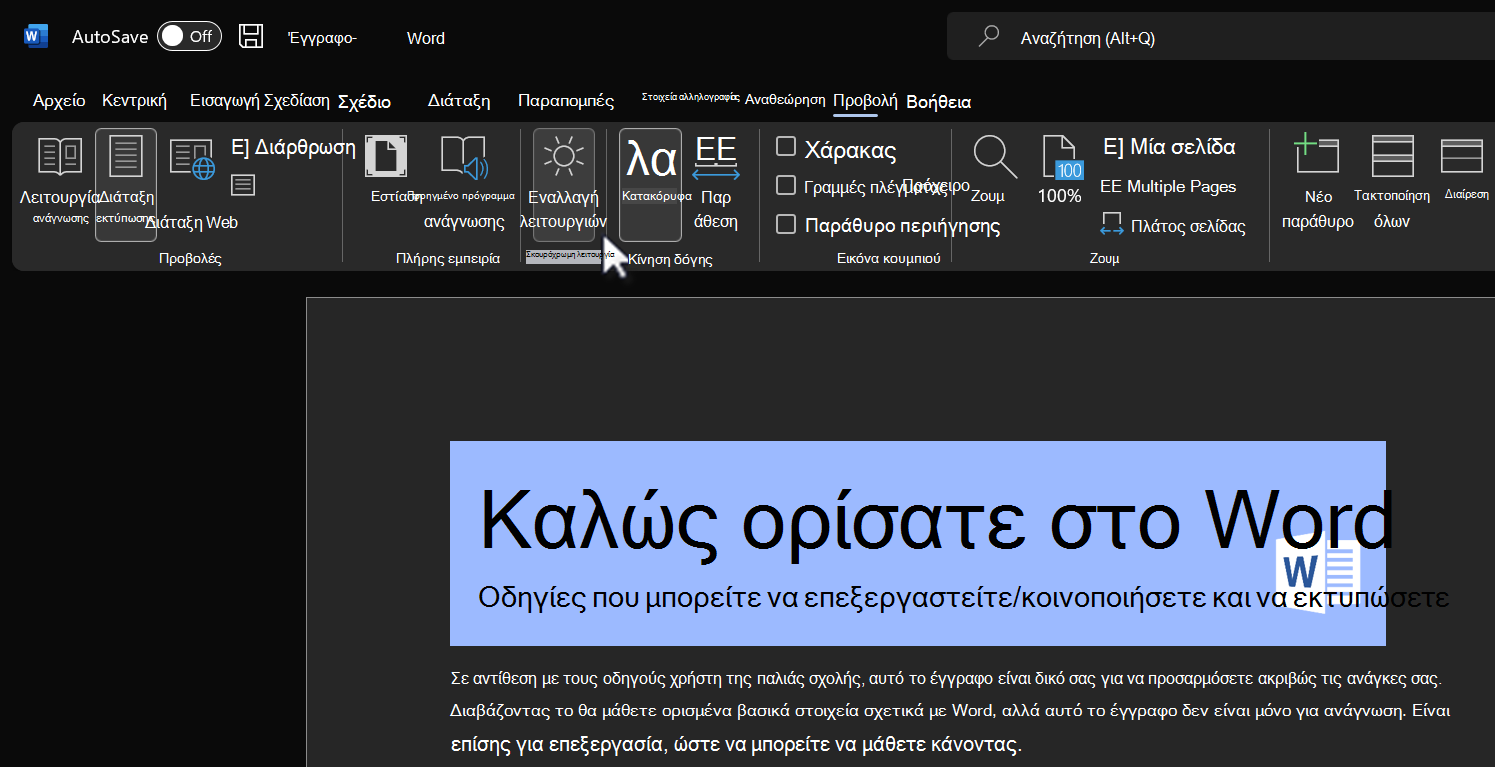
Task: Open the Παραπομπές tab
Action: (566, 100)
